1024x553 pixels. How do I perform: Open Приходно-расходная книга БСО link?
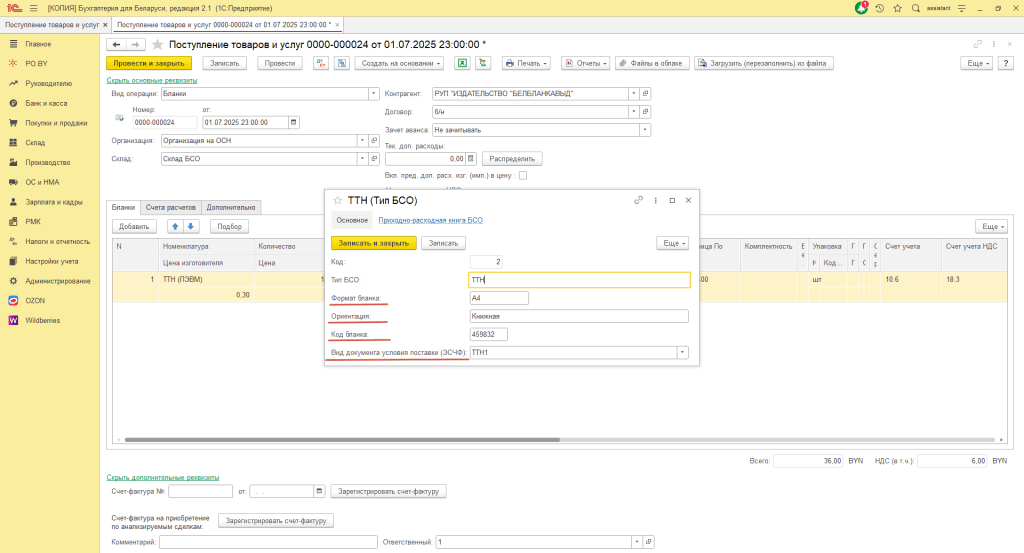tap(430, 220)
